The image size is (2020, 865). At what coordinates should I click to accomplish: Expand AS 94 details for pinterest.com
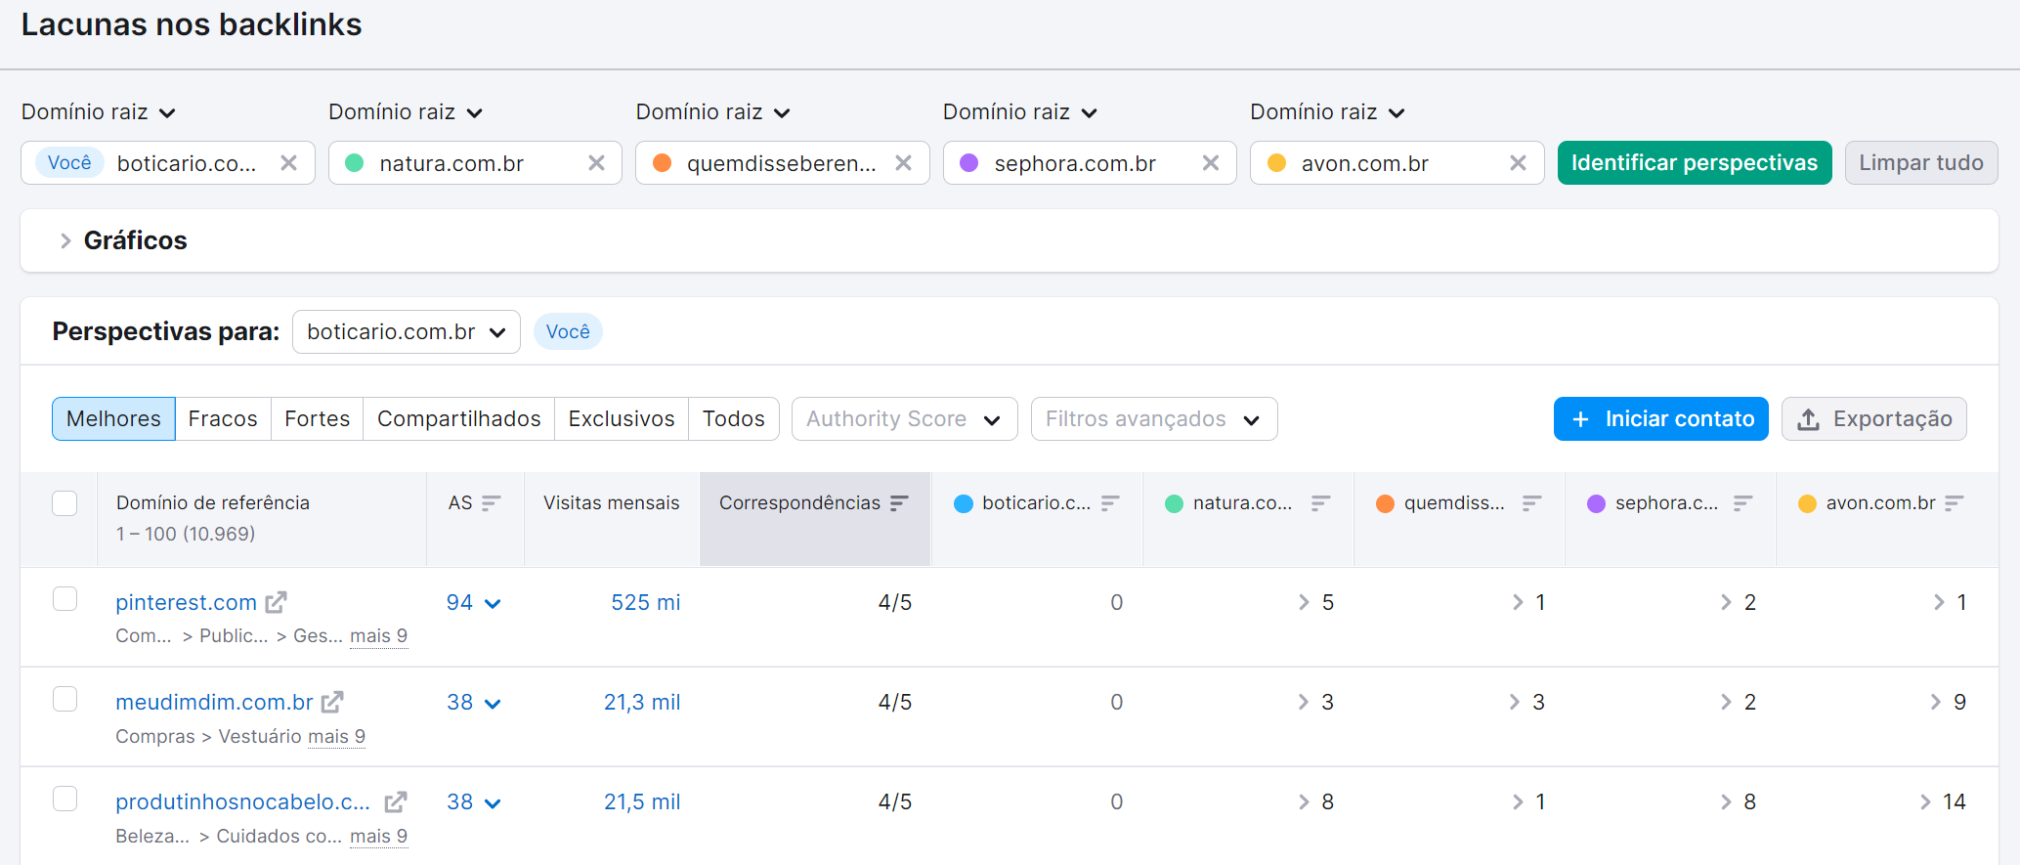pyautogui.click(x=492, y=603)
